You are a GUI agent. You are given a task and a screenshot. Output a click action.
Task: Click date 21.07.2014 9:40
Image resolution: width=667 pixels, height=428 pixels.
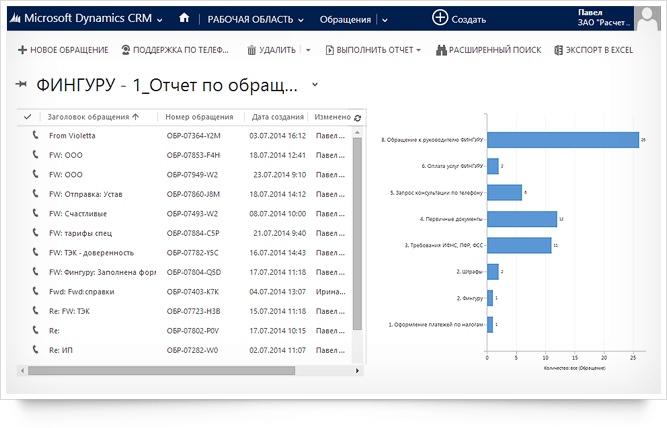click(x=279, y=234)
